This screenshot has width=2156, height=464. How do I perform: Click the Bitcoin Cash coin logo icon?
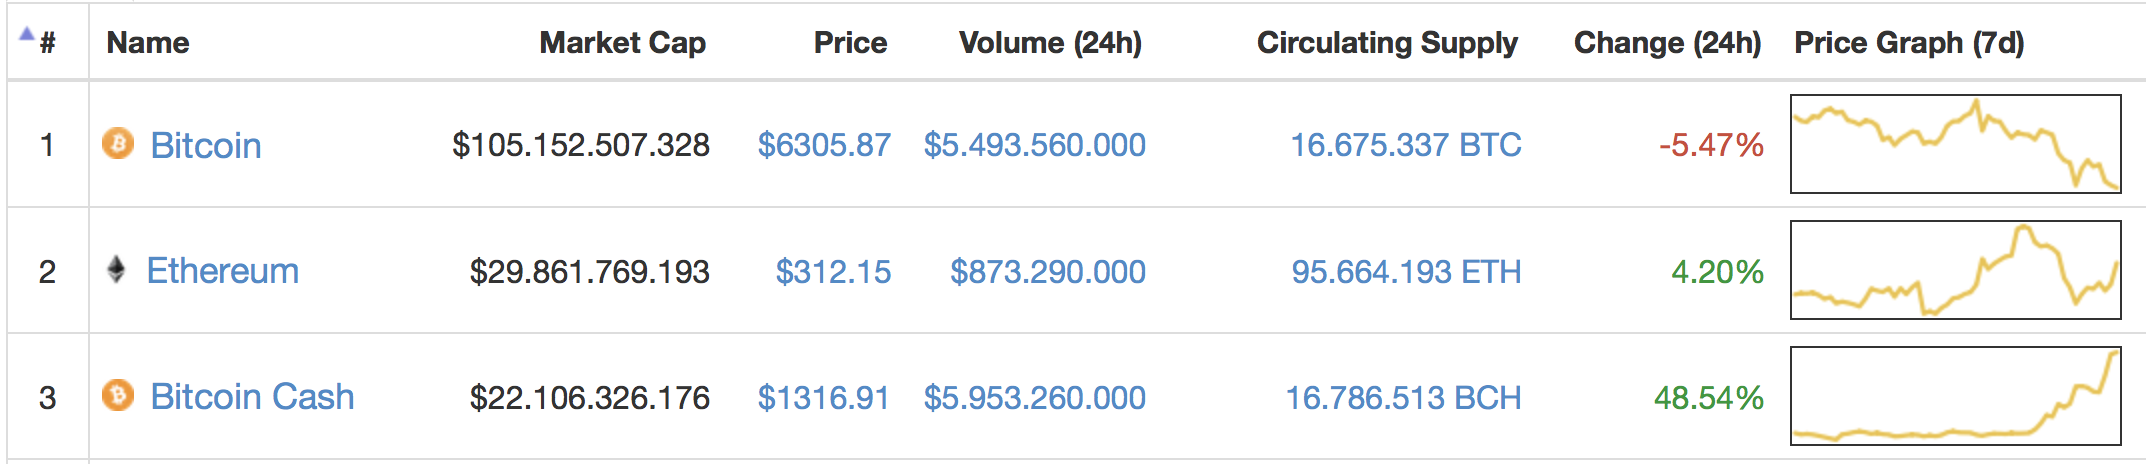point(118,396)
